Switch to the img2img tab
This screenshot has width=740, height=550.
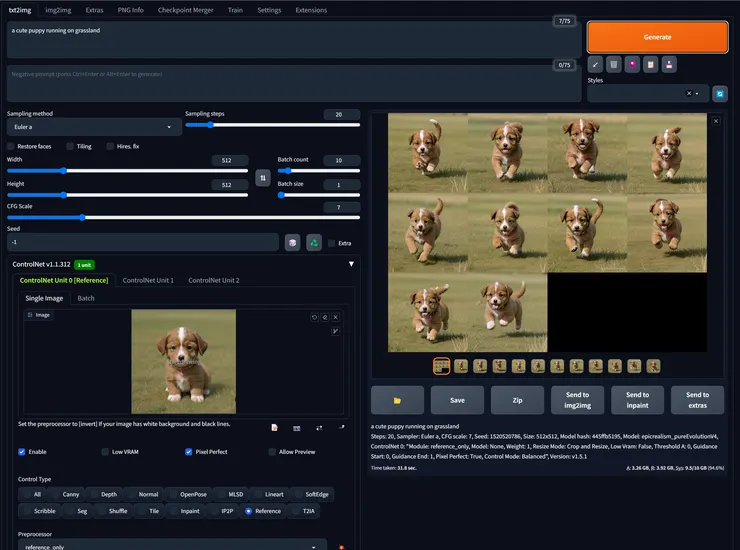[x=58, y=10]
